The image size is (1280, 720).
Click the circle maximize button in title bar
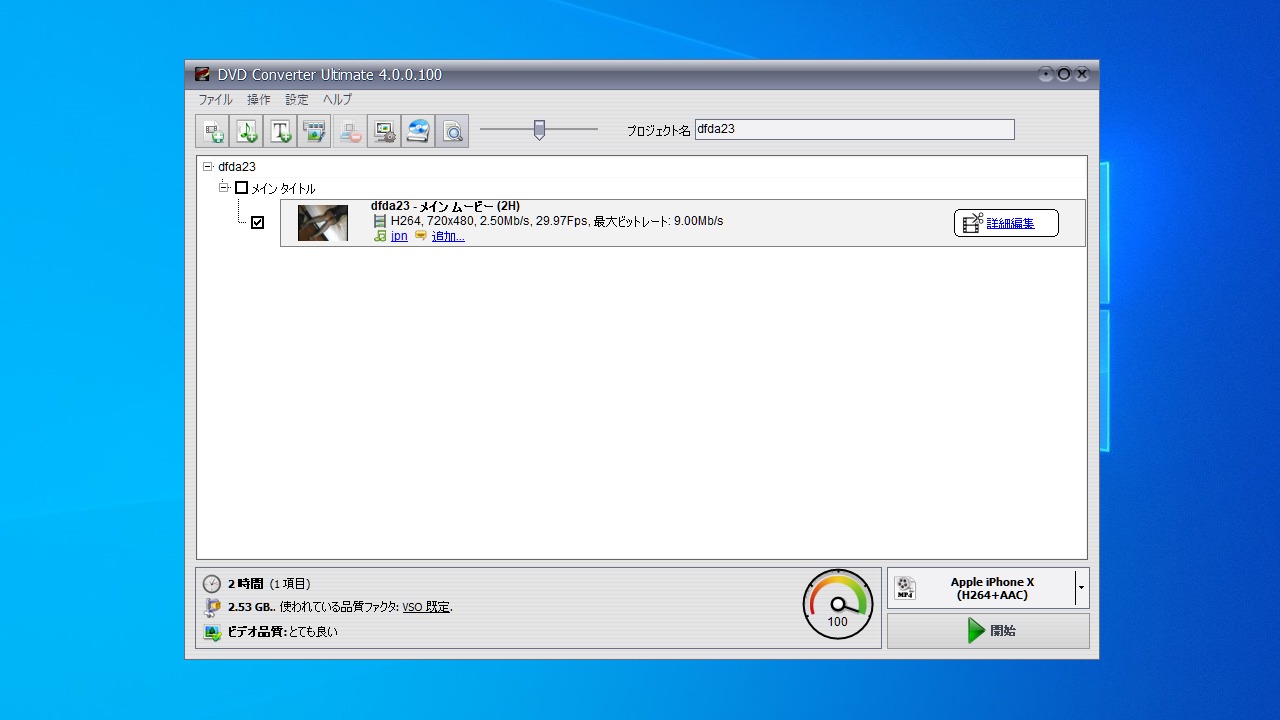(1064, 74)
